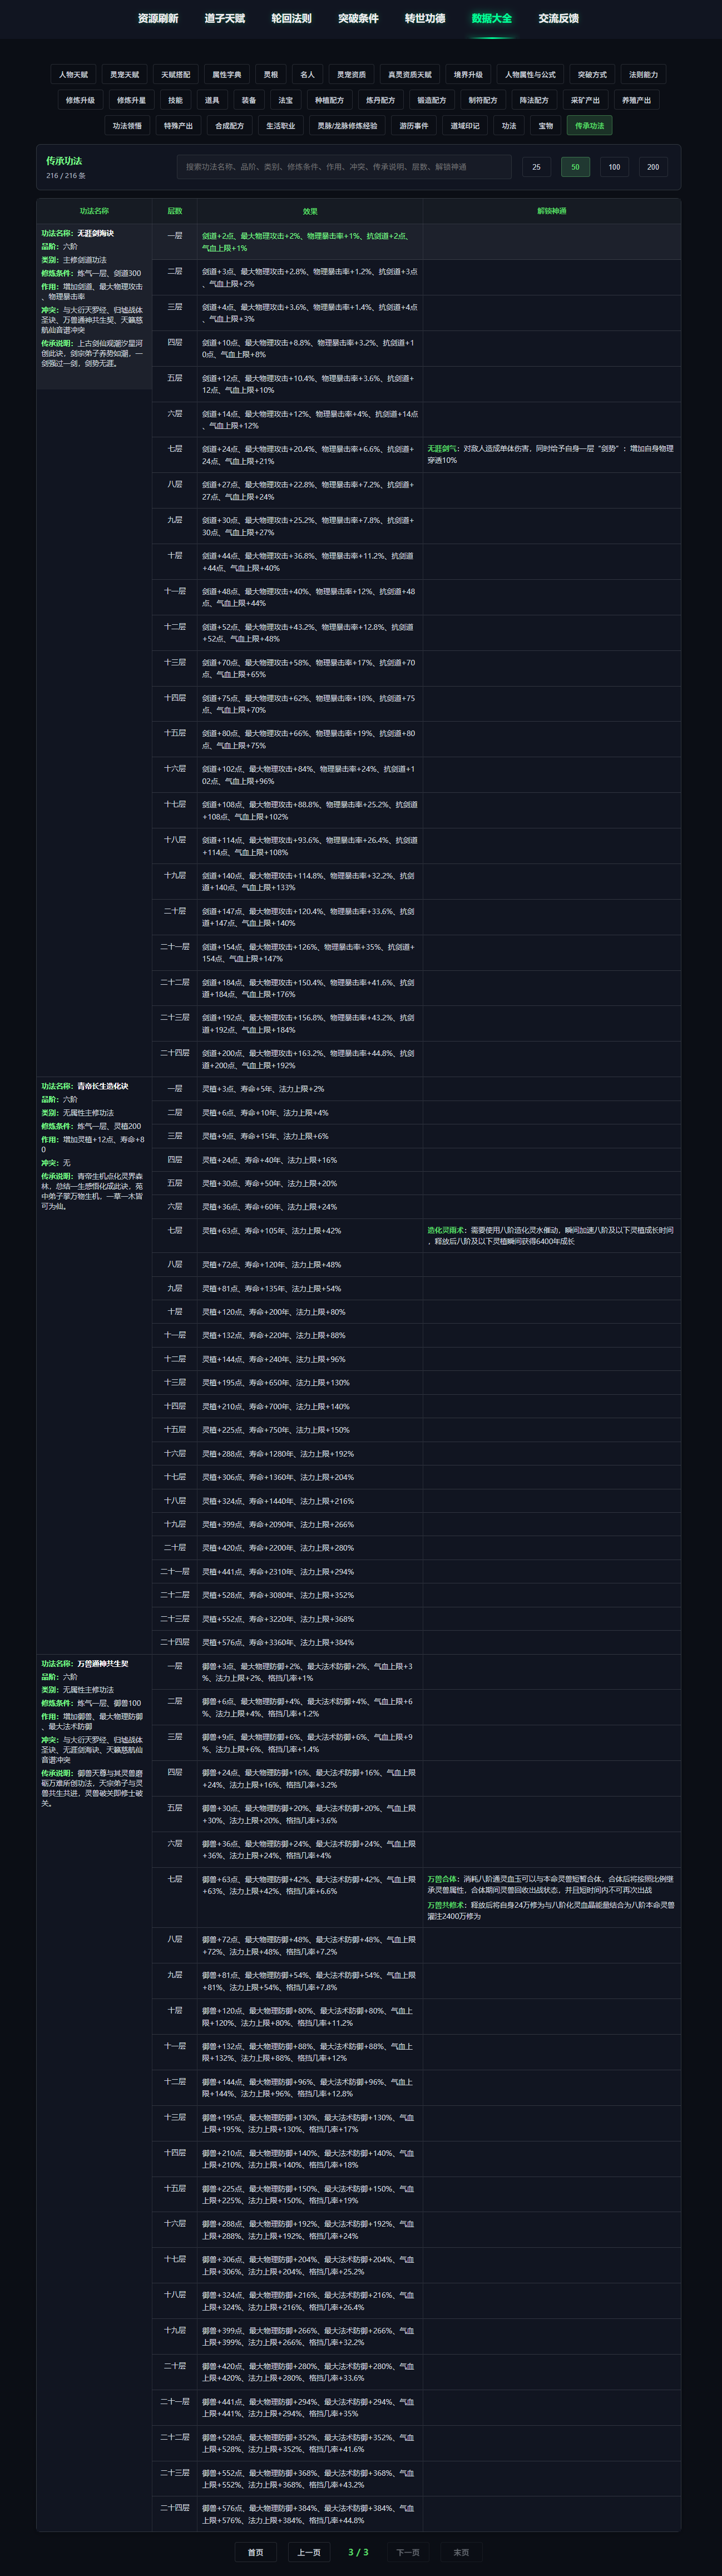
Task: Select the 灵宠天赋 category chip
Action: click(125, 74)
